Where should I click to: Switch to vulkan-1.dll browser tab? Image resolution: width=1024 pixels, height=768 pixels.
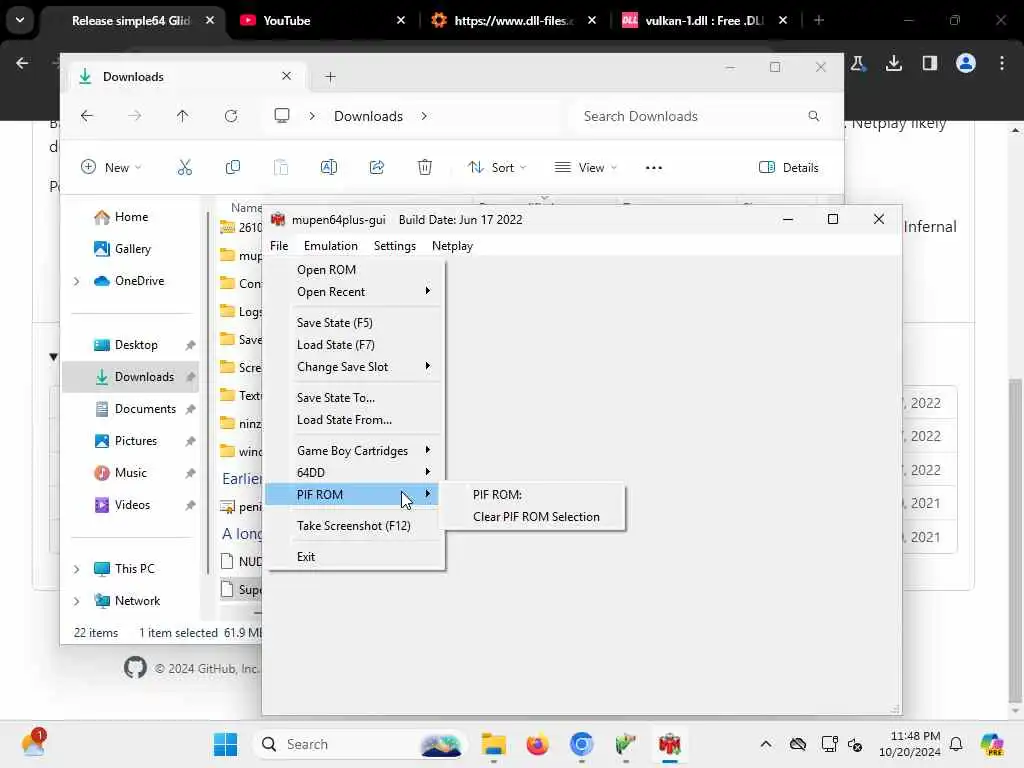click(x=702, y=21)
